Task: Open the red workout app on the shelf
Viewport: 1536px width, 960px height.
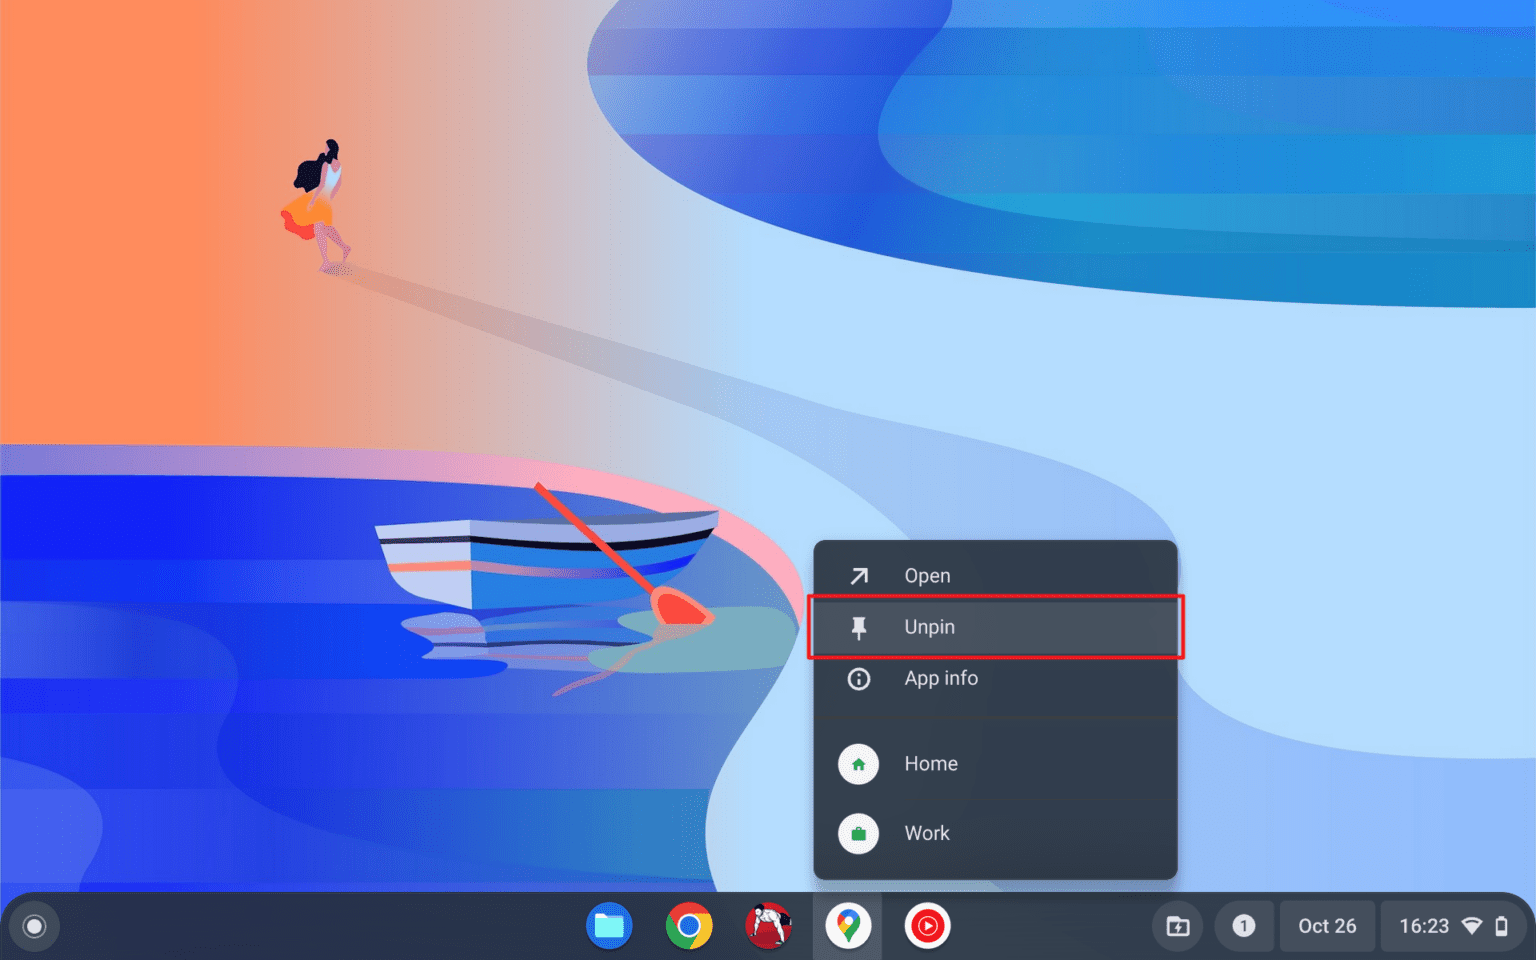Action: coord(769,926)
